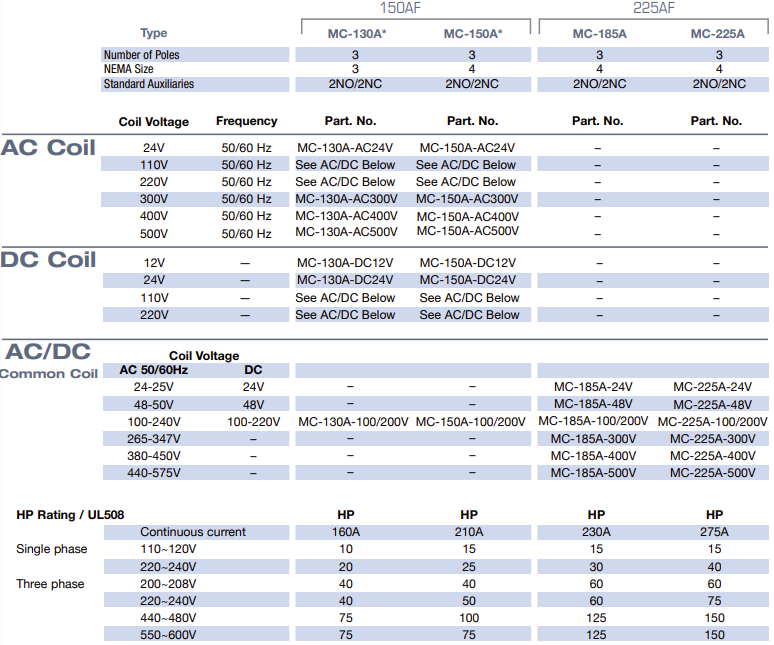This screenshot has width=774, height=645.
Task: Select the 275A continuous current value
Action: point(714,532)
